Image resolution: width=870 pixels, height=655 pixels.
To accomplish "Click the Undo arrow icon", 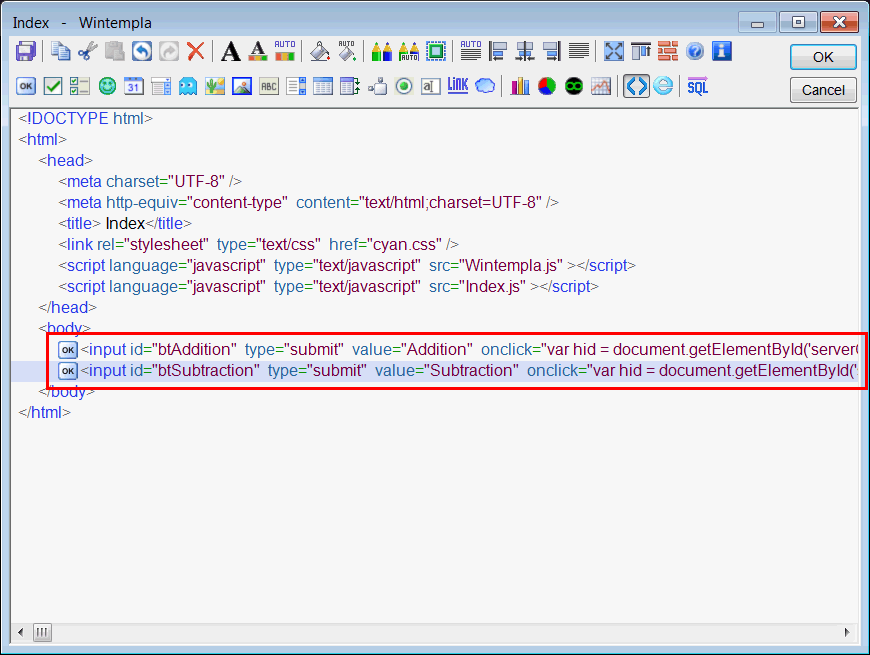I will click(x=141, y=52).
